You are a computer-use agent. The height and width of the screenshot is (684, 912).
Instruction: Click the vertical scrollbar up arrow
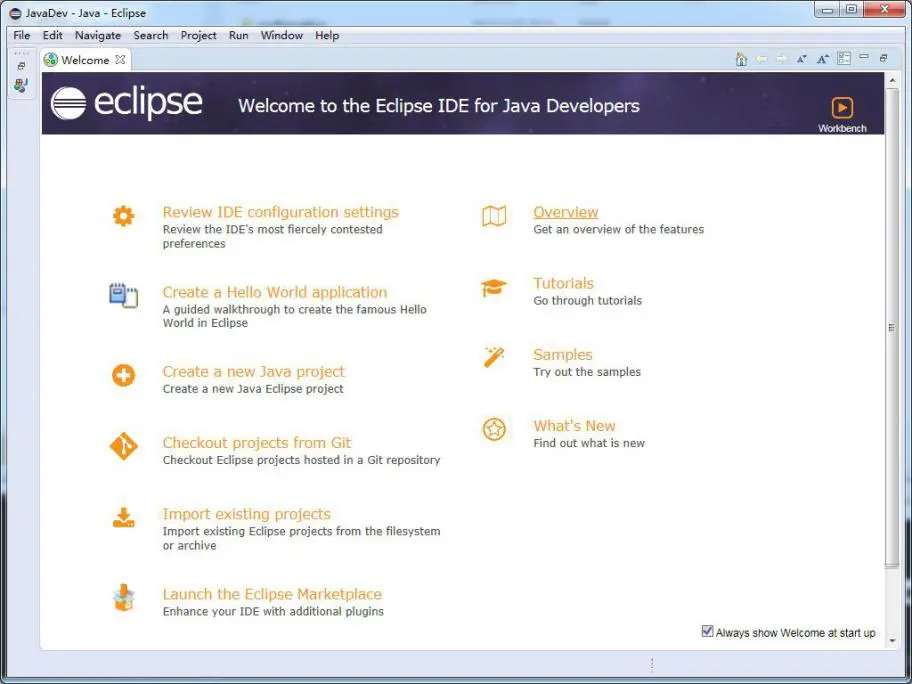point(892,80)
